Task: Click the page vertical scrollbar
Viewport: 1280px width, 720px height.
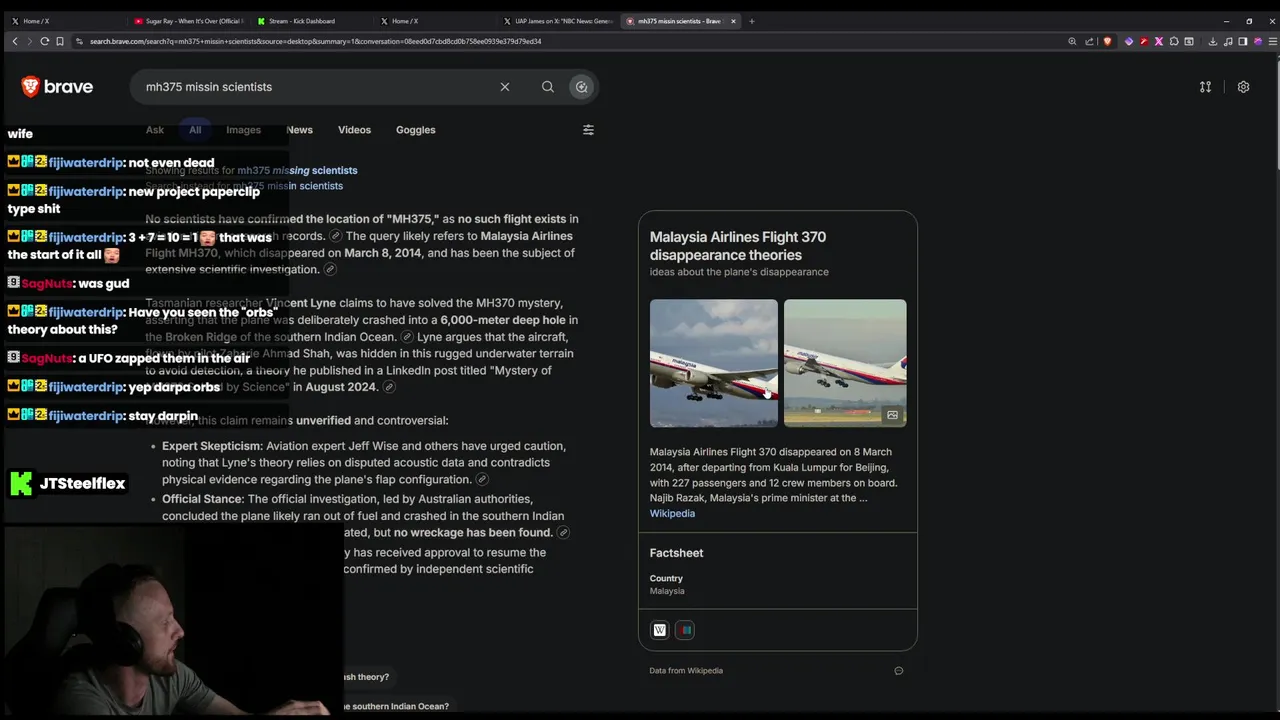Action: (1276, 115)
